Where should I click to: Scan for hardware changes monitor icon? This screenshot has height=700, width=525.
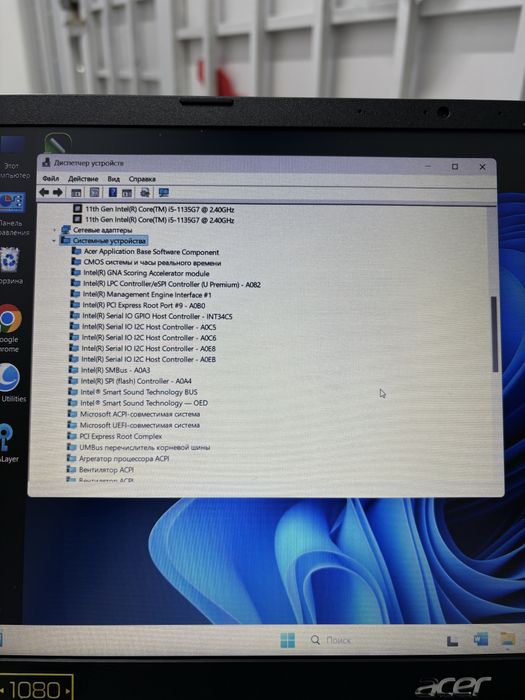pos(163,192)
